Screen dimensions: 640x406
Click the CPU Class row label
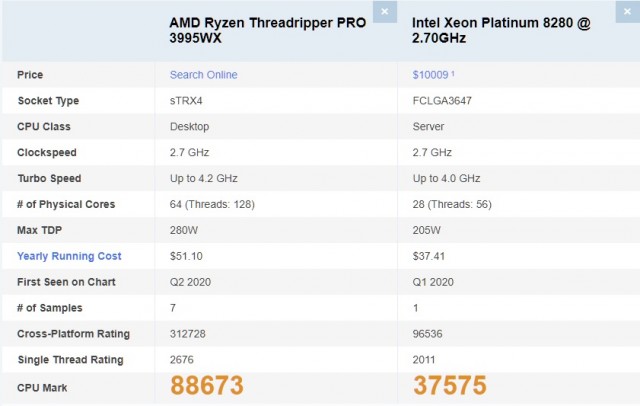coord(44,126)
